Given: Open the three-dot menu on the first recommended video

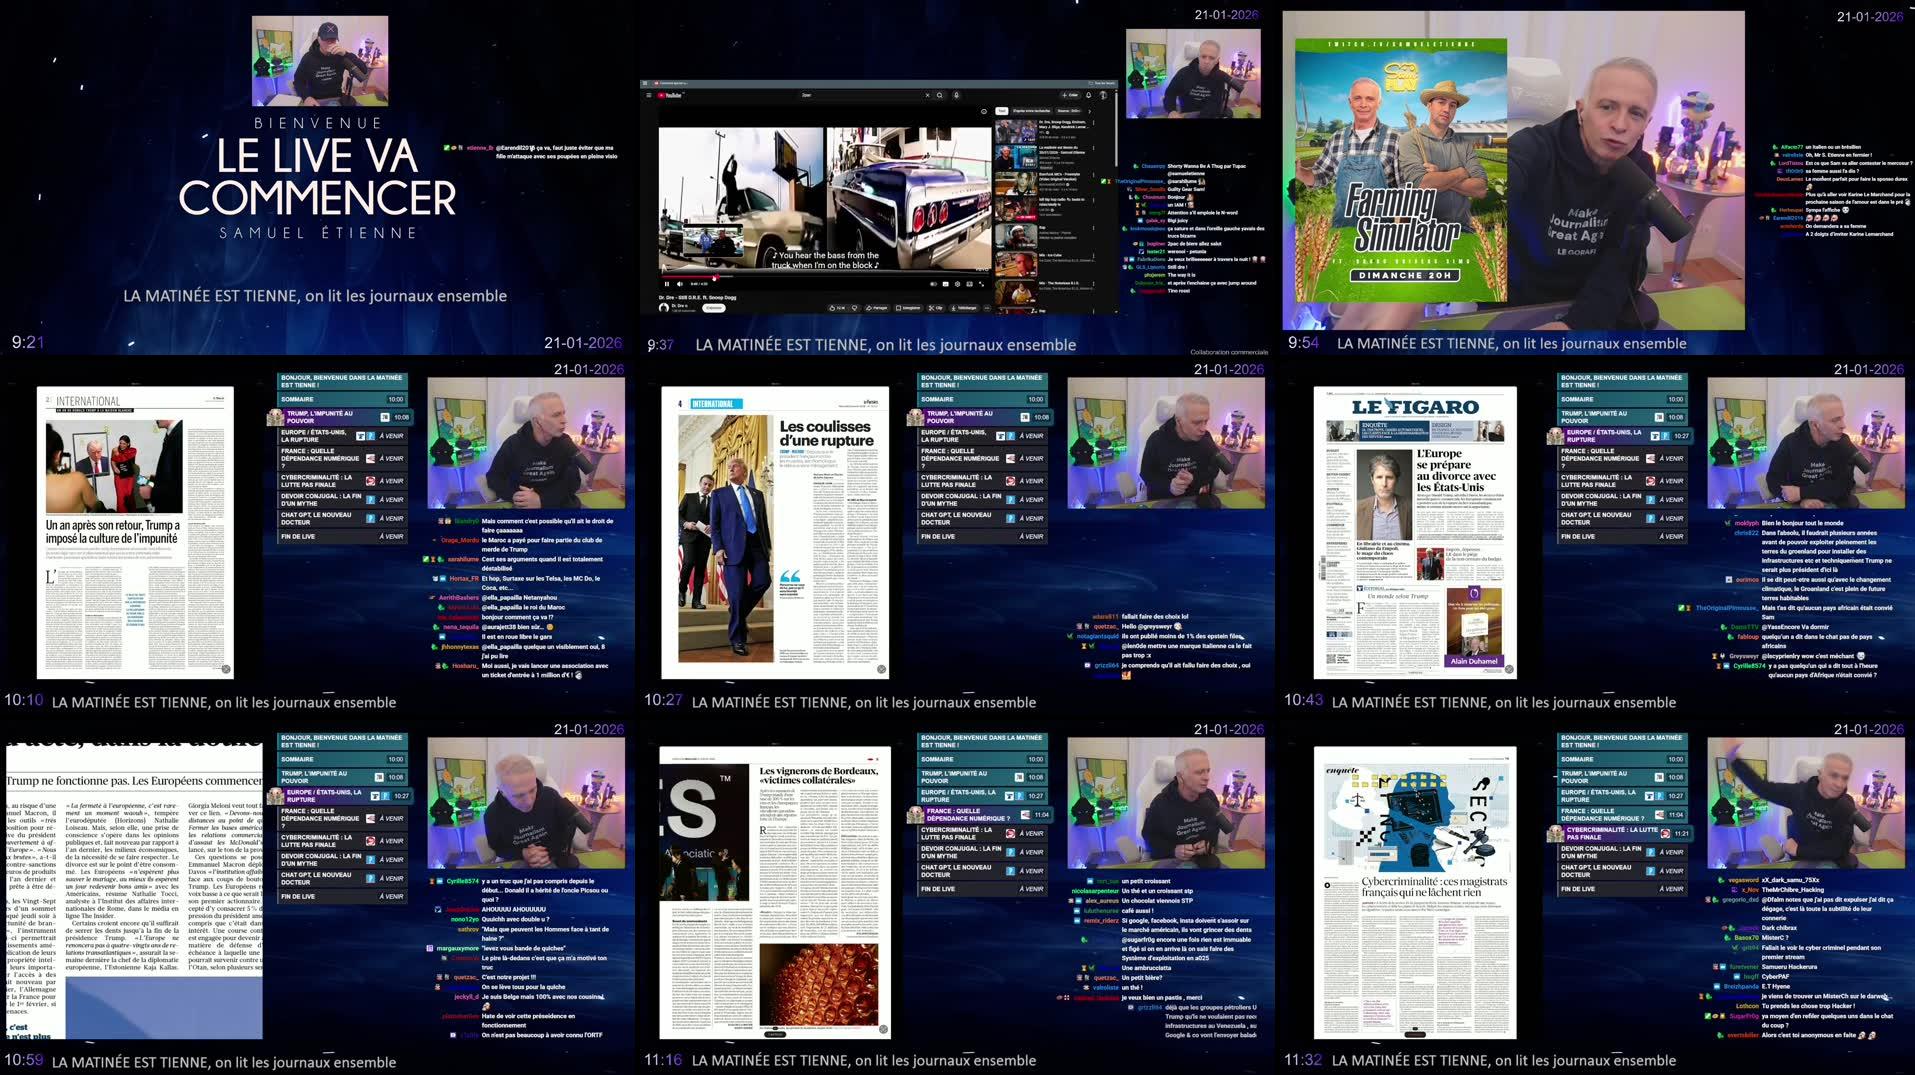Looking at the screenshot, I should click(1094, 124).
